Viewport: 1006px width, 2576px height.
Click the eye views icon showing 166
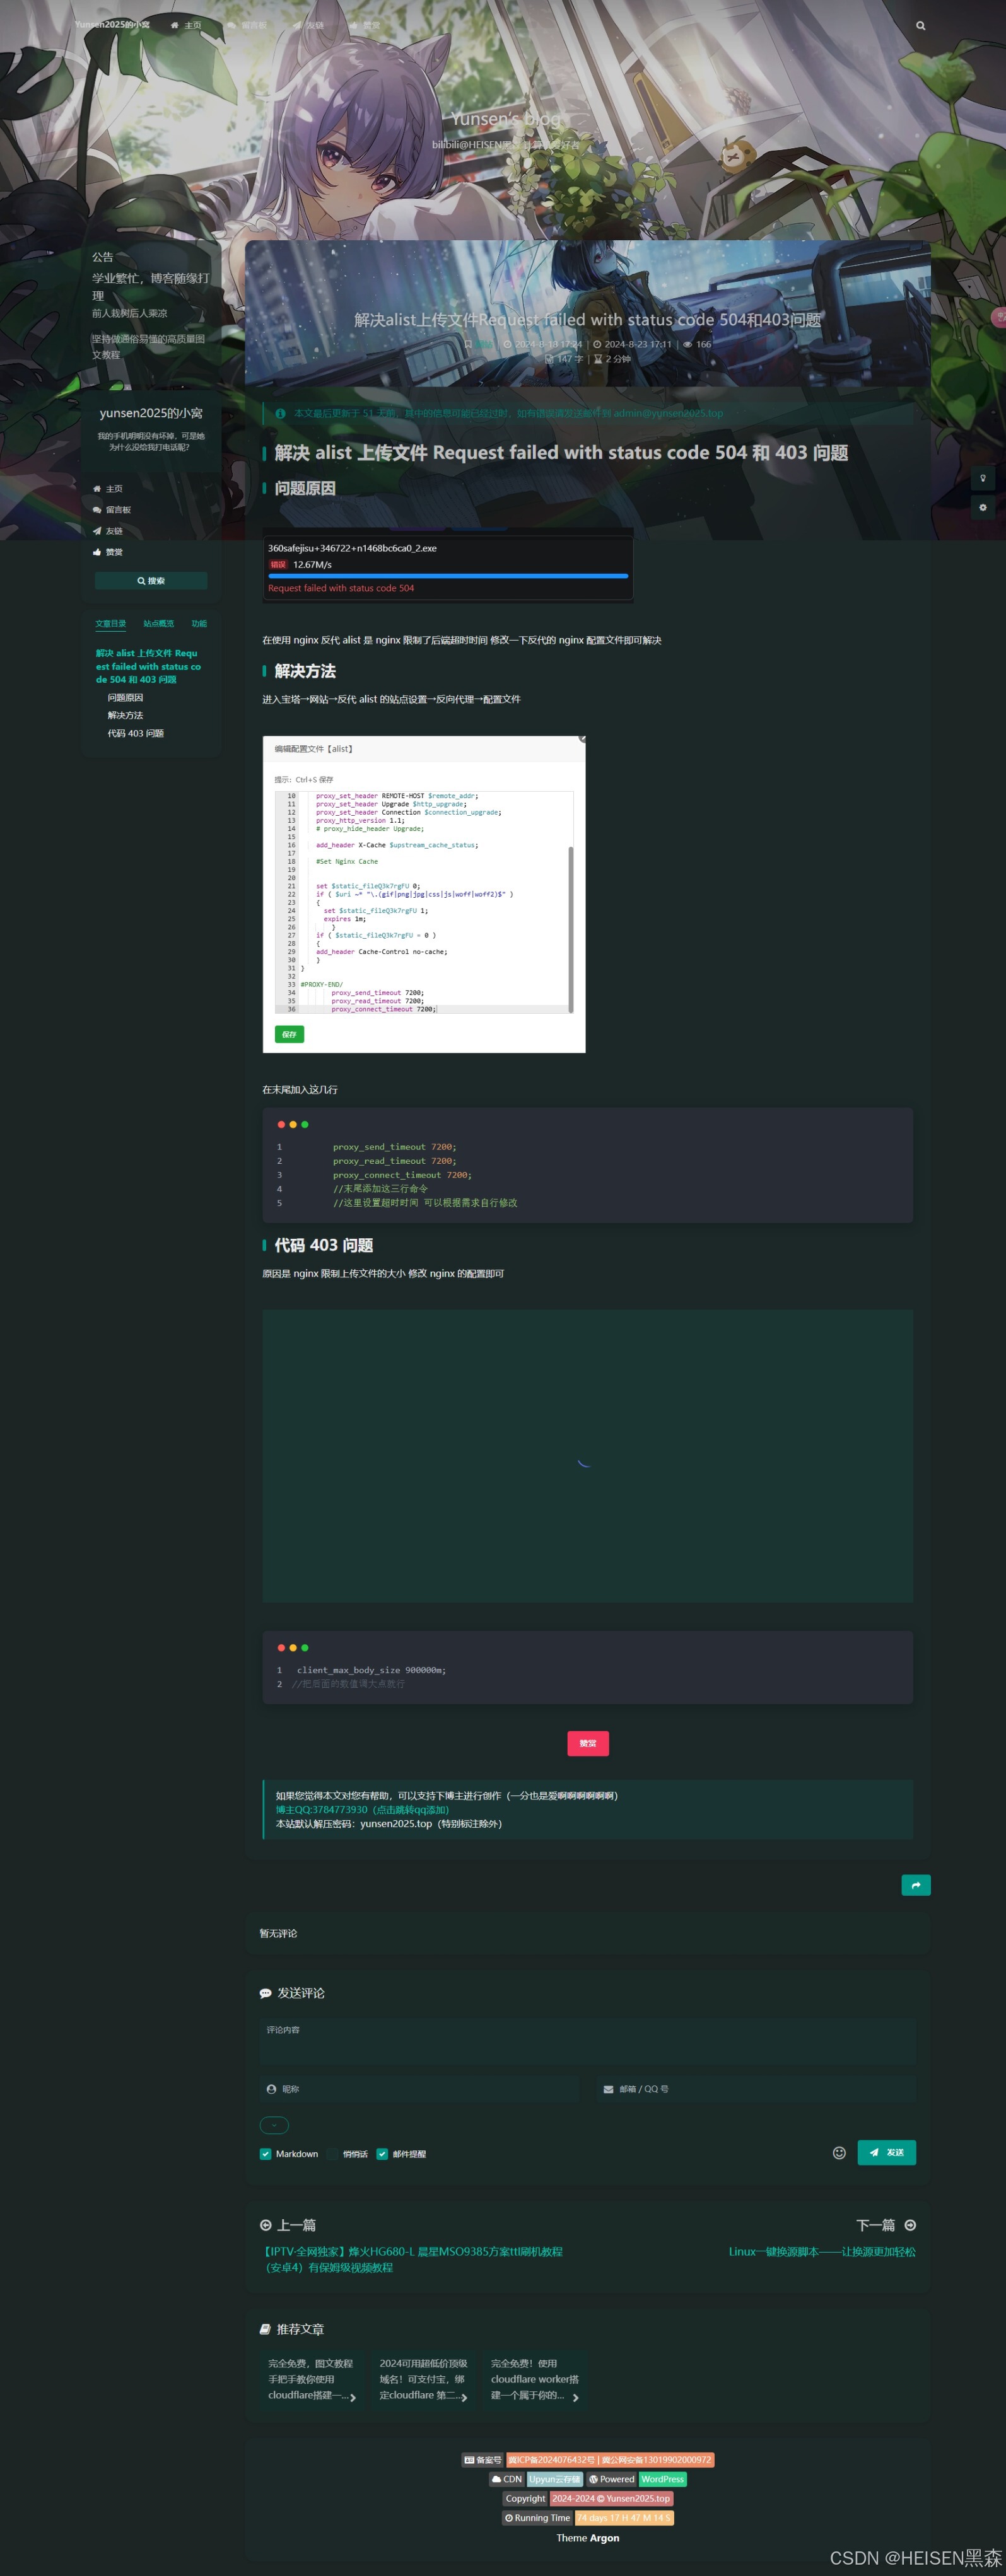(x=687, y=344)
